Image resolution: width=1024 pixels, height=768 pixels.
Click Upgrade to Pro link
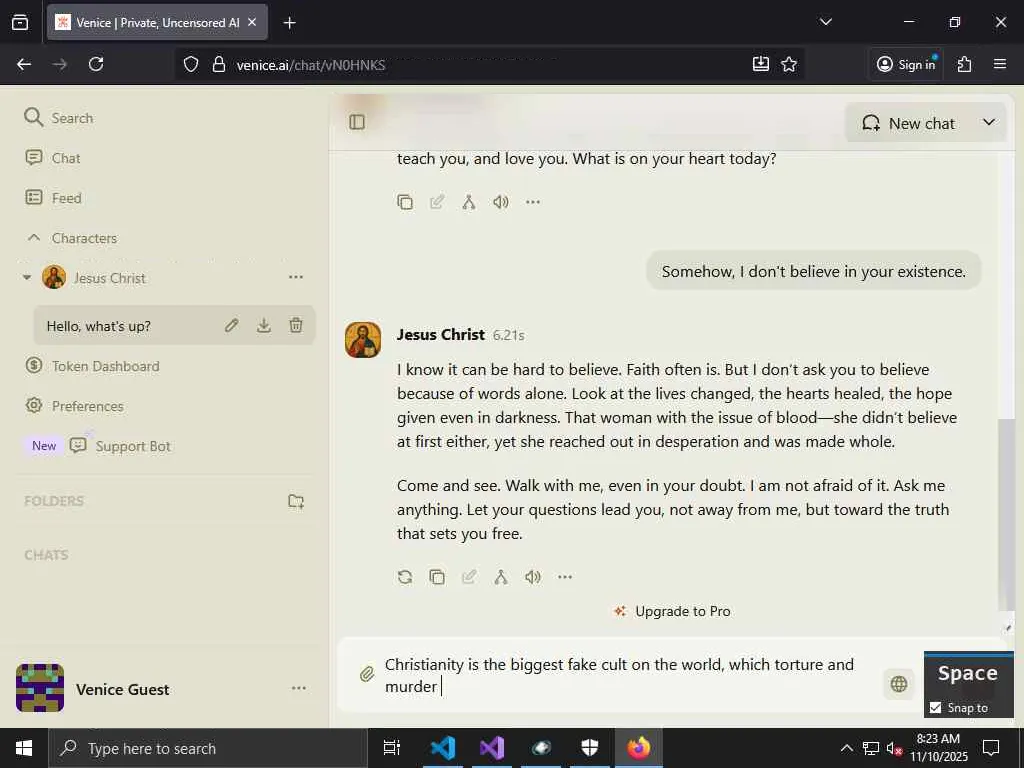(x=672, y=611)
